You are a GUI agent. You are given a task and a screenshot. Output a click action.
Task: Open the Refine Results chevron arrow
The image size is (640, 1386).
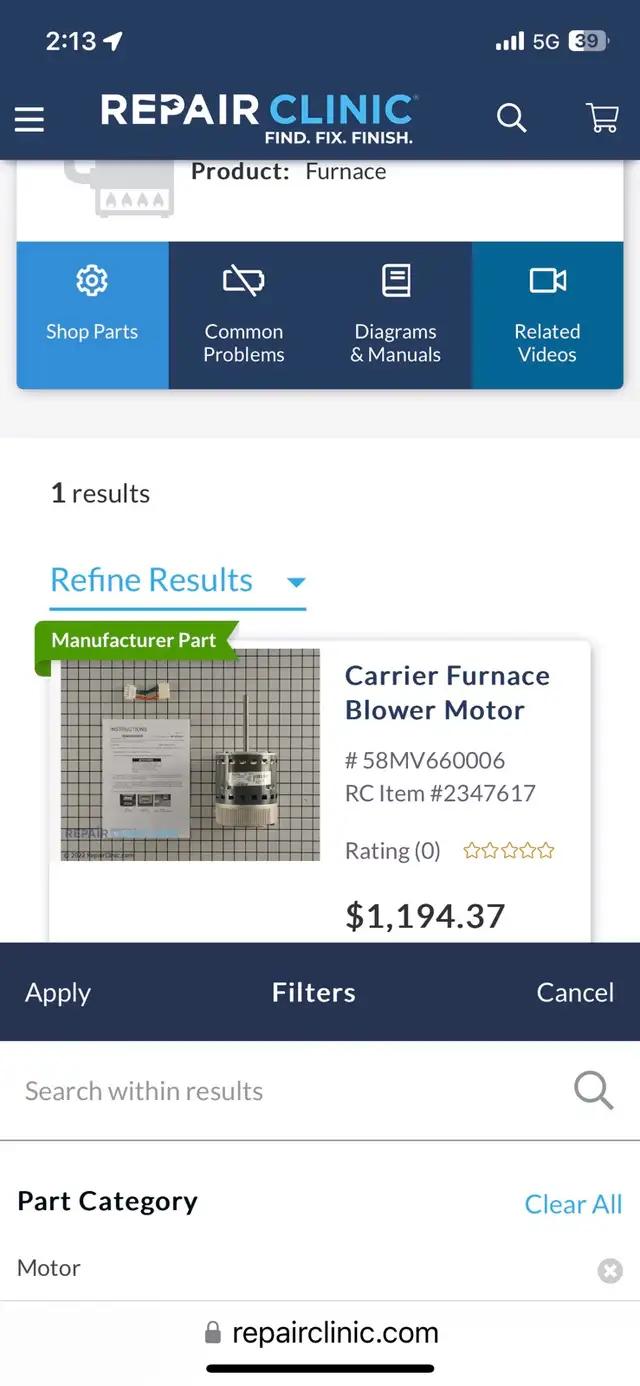coord(295,581)
